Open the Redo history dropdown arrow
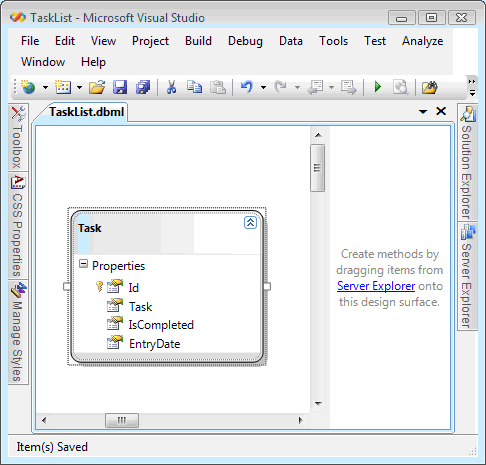Image resolution: width=486 pixels, height=465 pixels. click(x=297, y=88)
